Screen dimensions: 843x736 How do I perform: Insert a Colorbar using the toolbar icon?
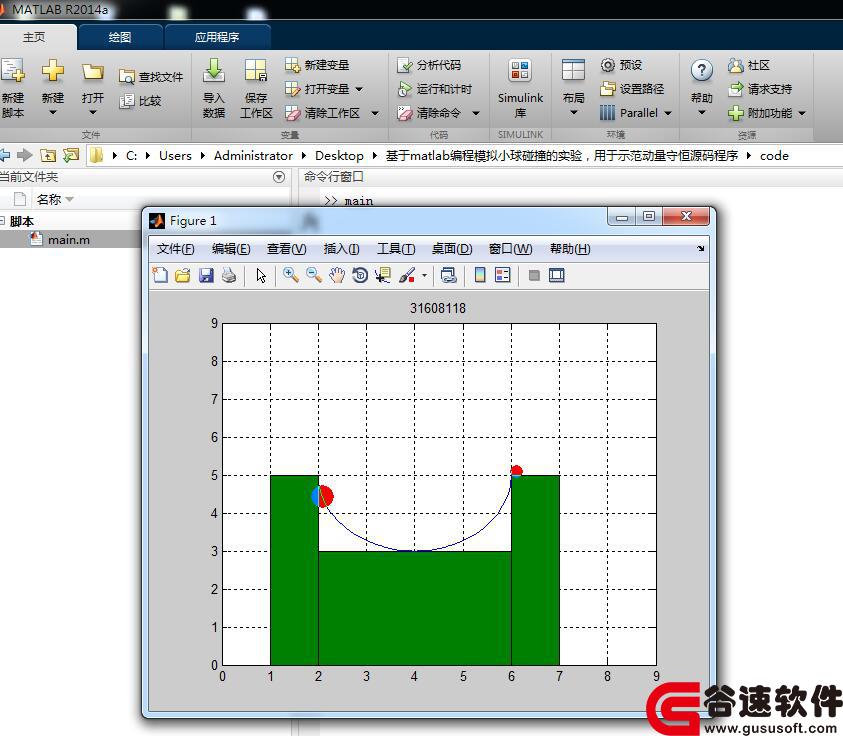click(480, 275)
